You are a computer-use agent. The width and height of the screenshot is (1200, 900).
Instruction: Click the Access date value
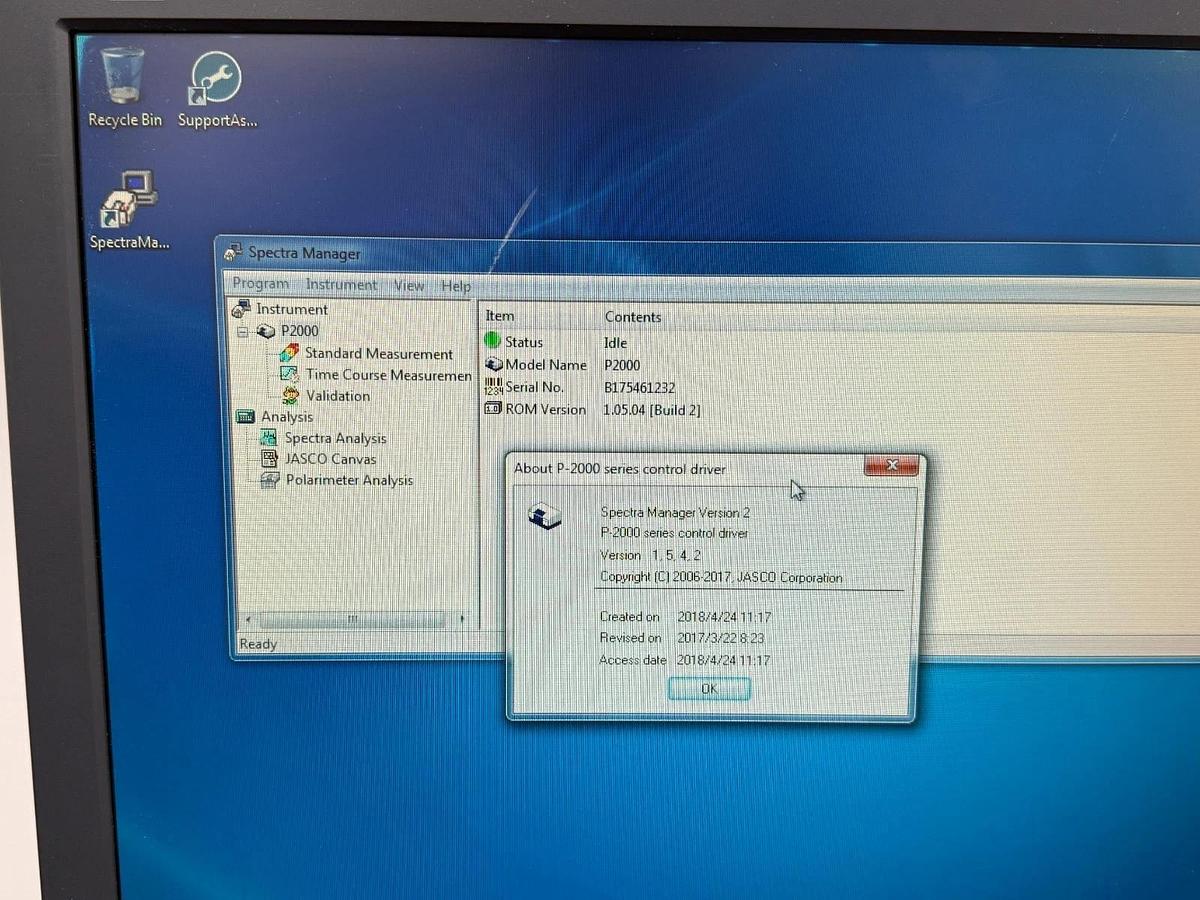724,660
